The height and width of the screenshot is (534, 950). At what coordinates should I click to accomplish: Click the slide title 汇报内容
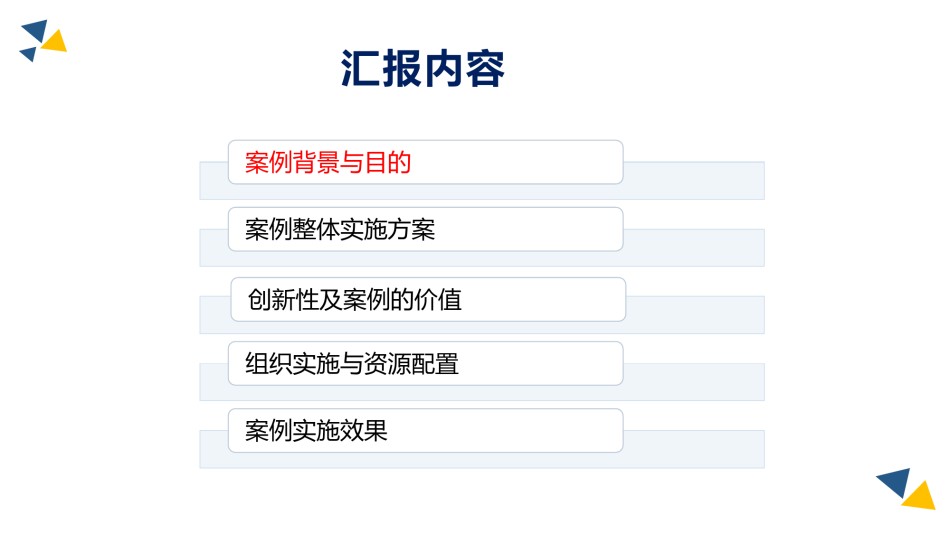pyautogui.click(x=422, y=68)
